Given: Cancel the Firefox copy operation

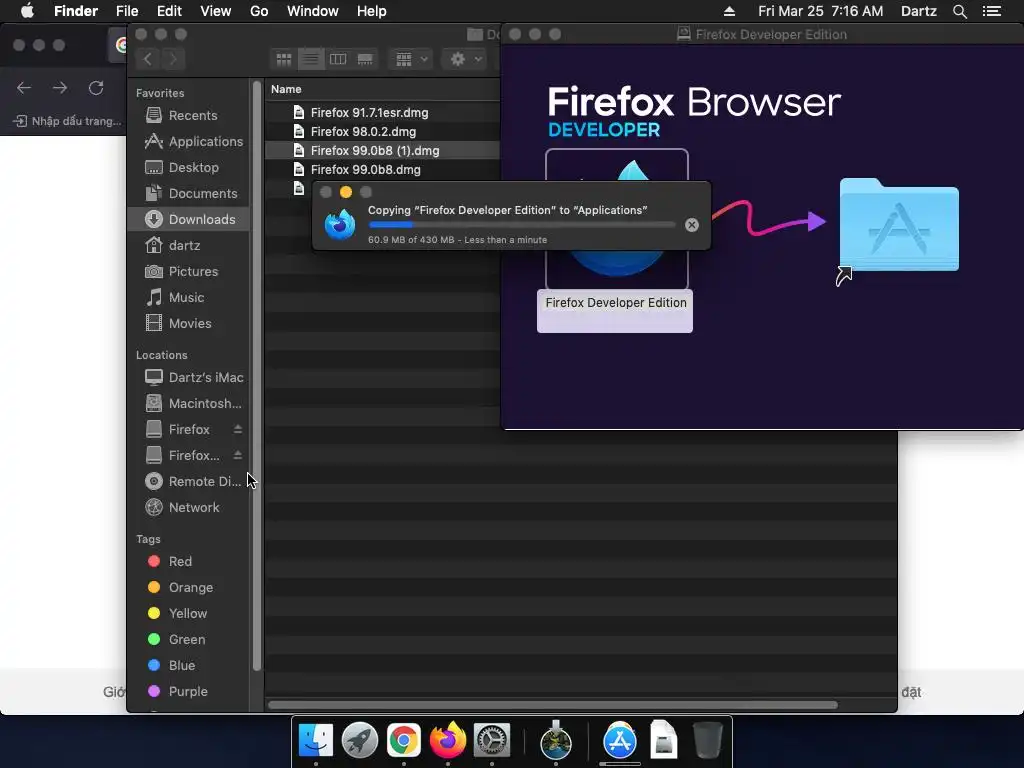Looking at the screenshot, I should pyautogui.click(x=692, y=225).
